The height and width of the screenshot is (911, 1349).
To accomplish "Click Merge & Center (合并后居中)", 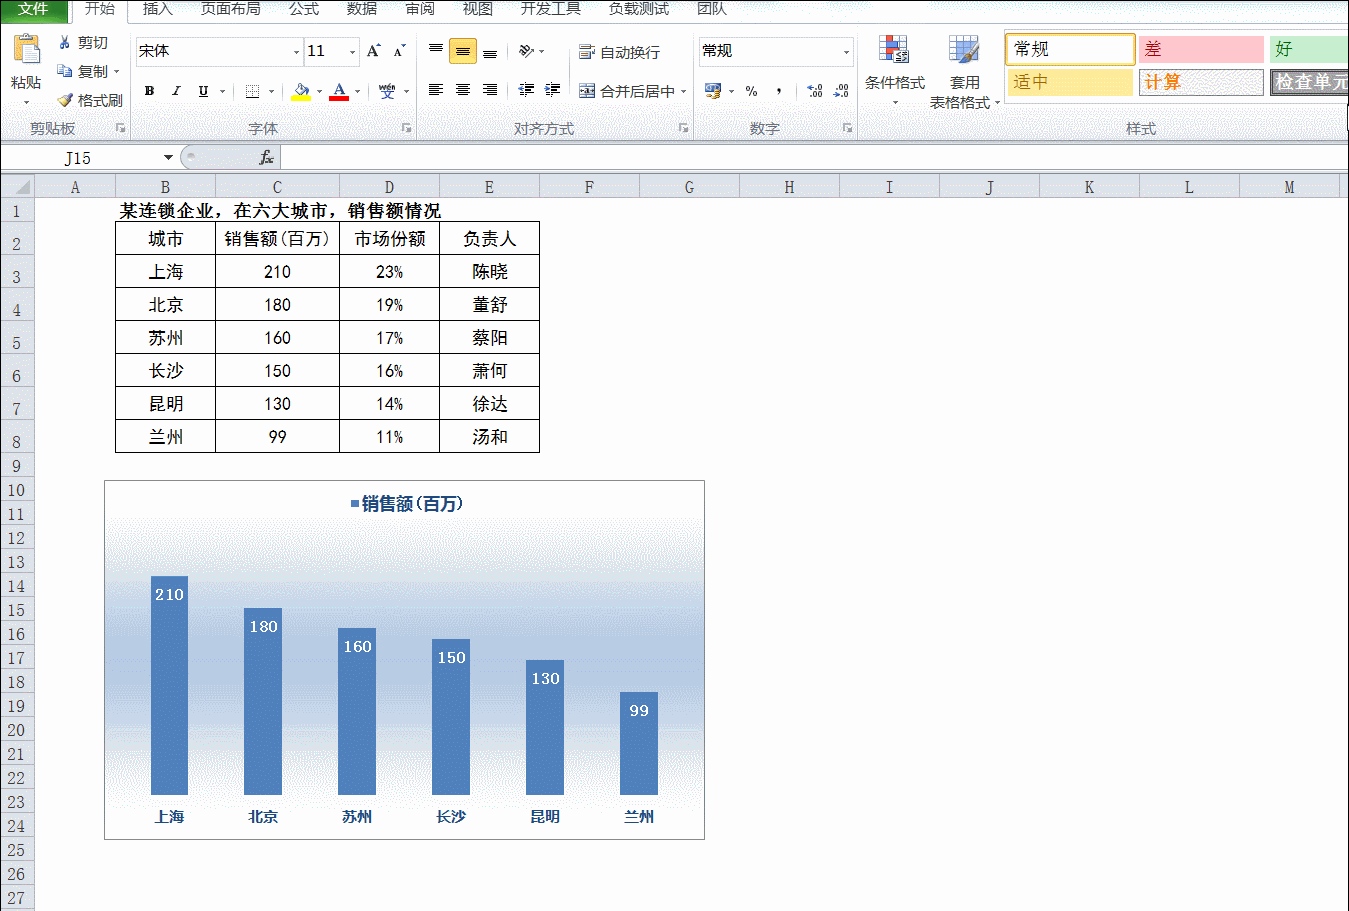I will [x=627, y=91].
